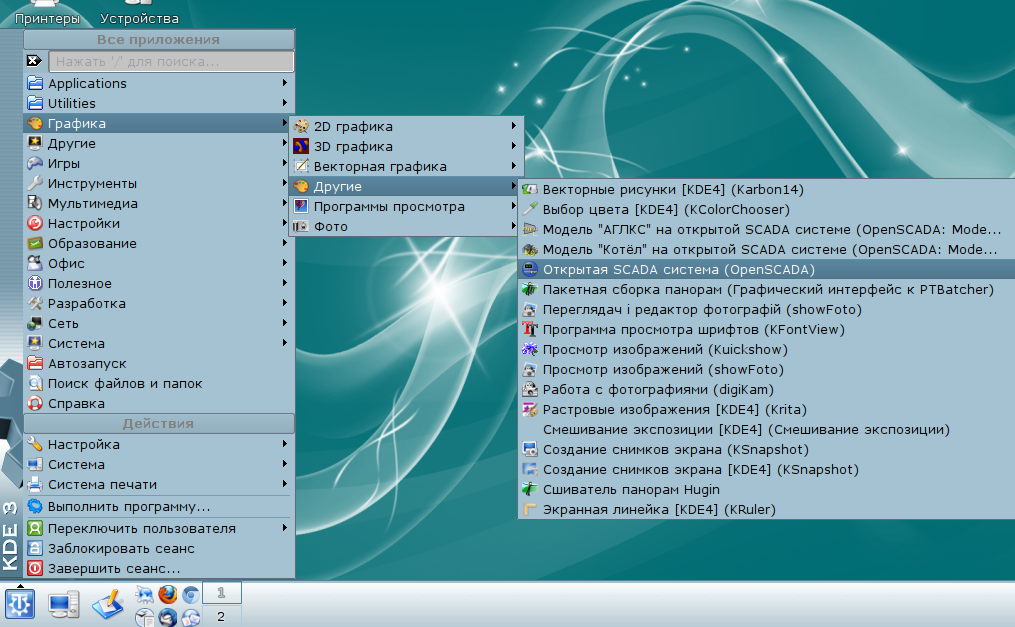This screenshot has height=627, width=1015.
Task: Launch "Создание снимков экрана [KDE4] (KSnapshot)"
Action: 766,470
